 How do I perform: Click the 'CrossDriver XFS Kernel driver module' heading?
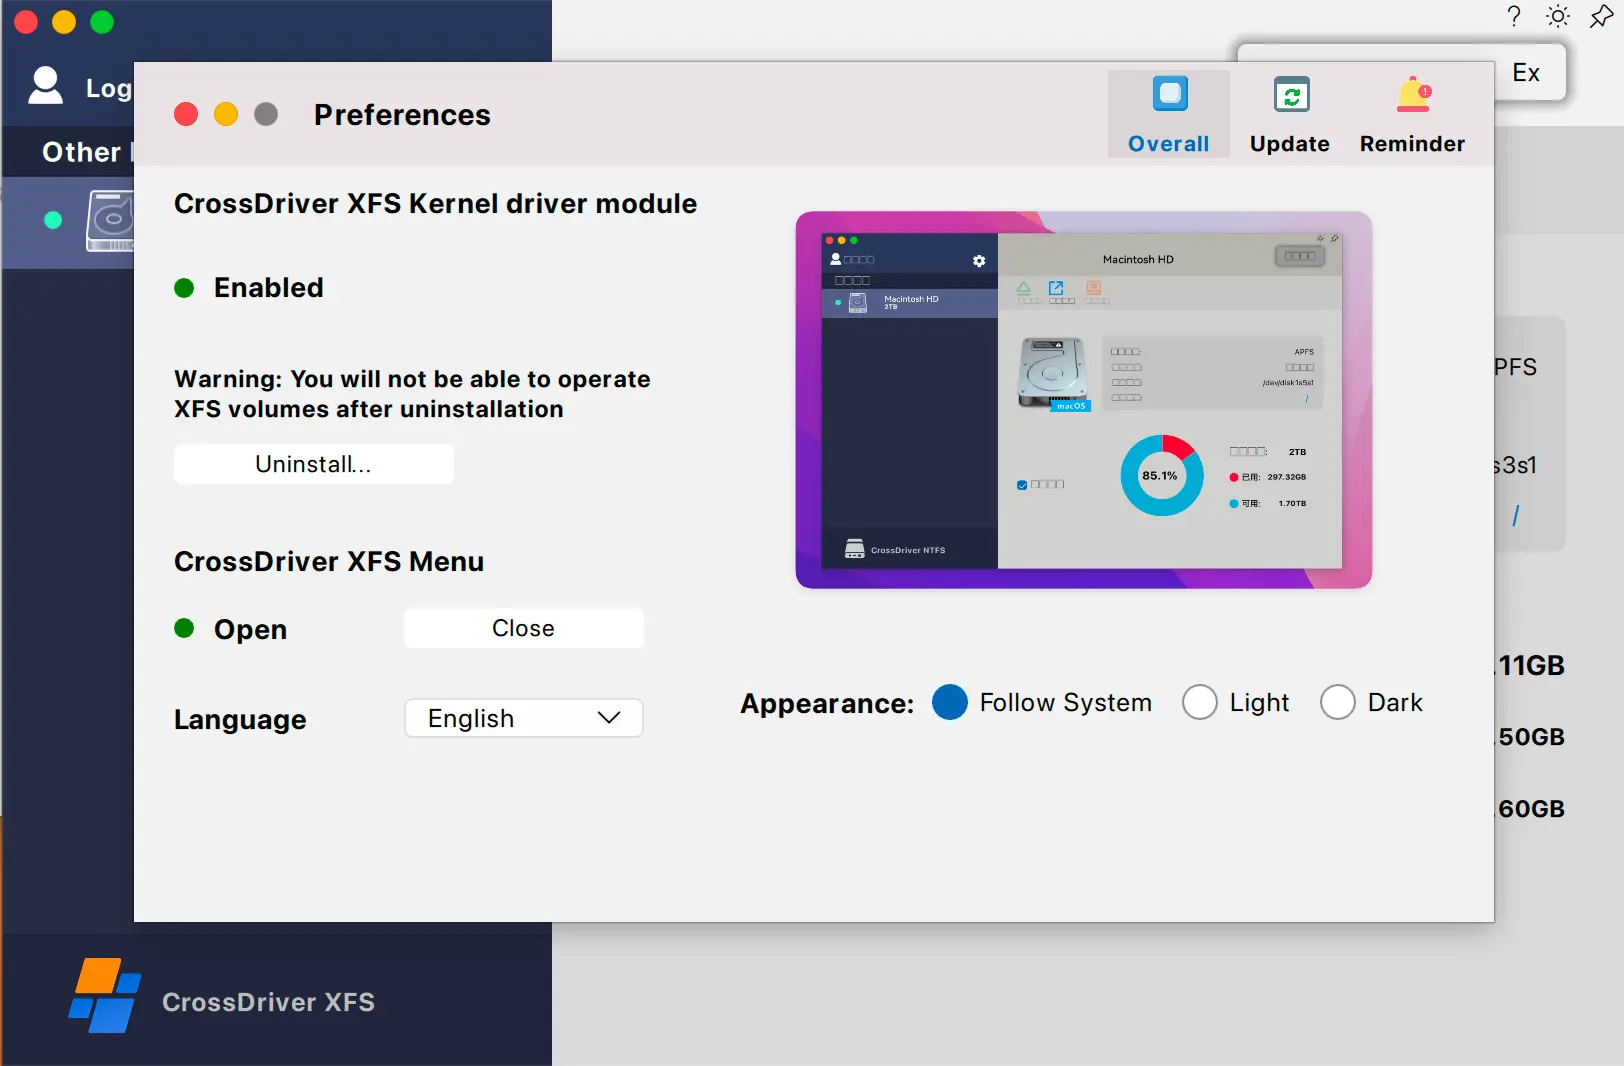tap(436, 204)
